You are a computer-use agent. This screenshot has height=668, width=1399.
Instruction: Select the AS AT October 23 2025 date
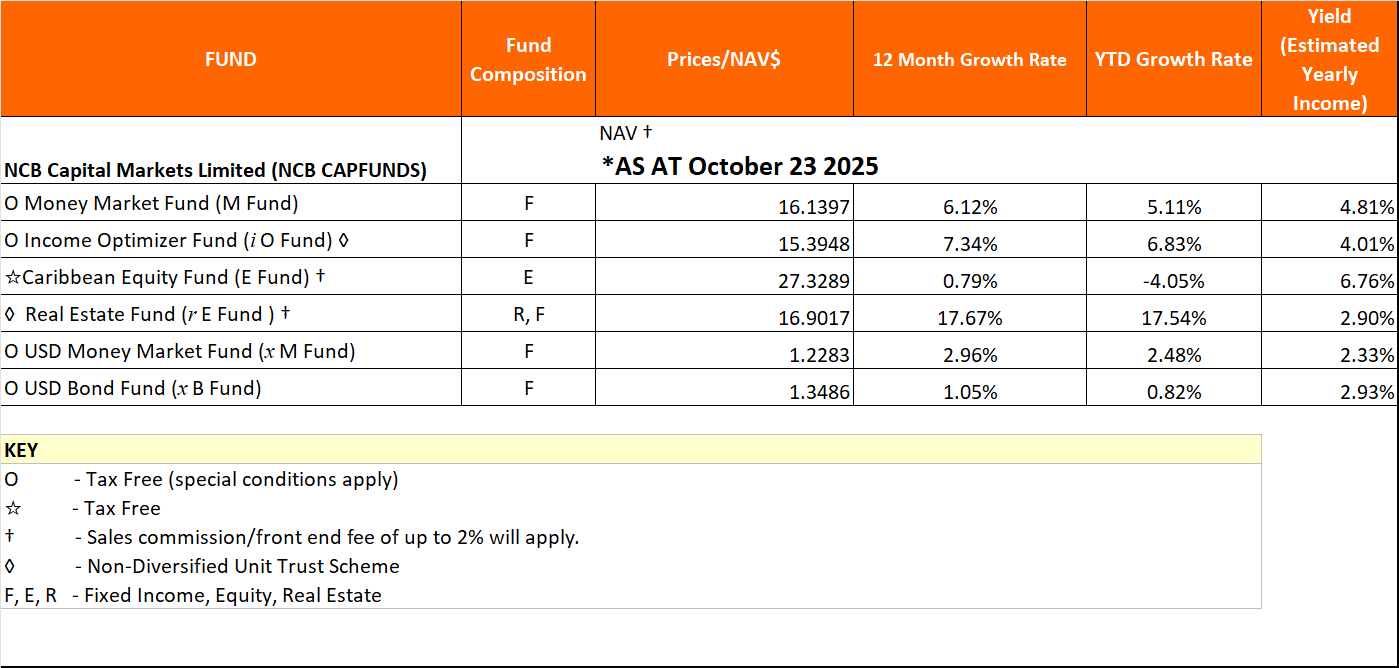(x=739, y=165)
